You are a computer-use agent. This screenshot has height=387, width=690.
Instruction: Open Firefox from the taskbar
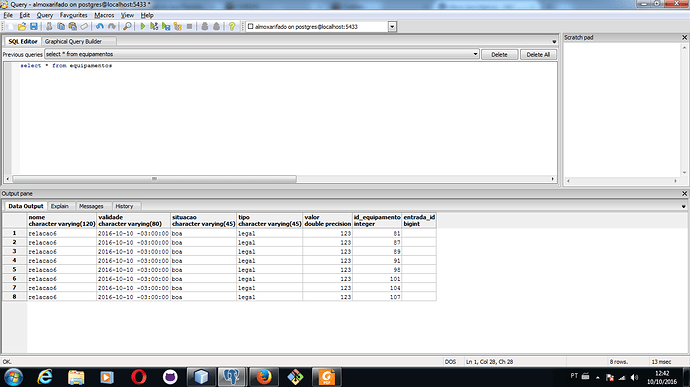pos(264,377)
